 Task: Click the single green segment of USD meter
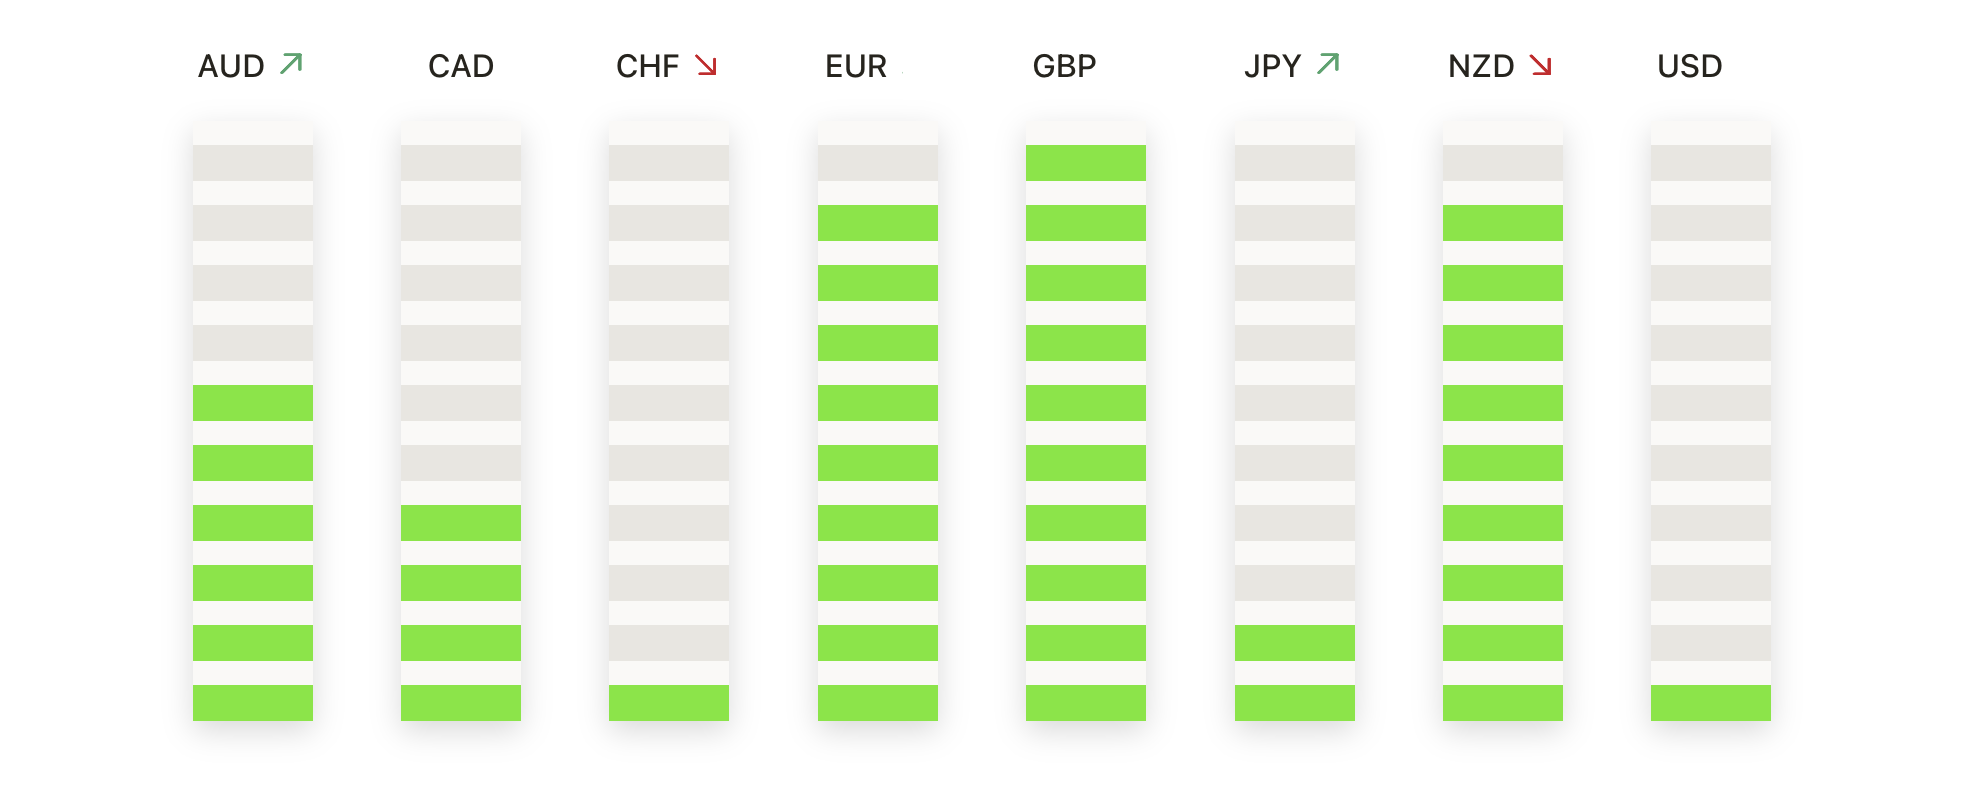[1711, 703]
